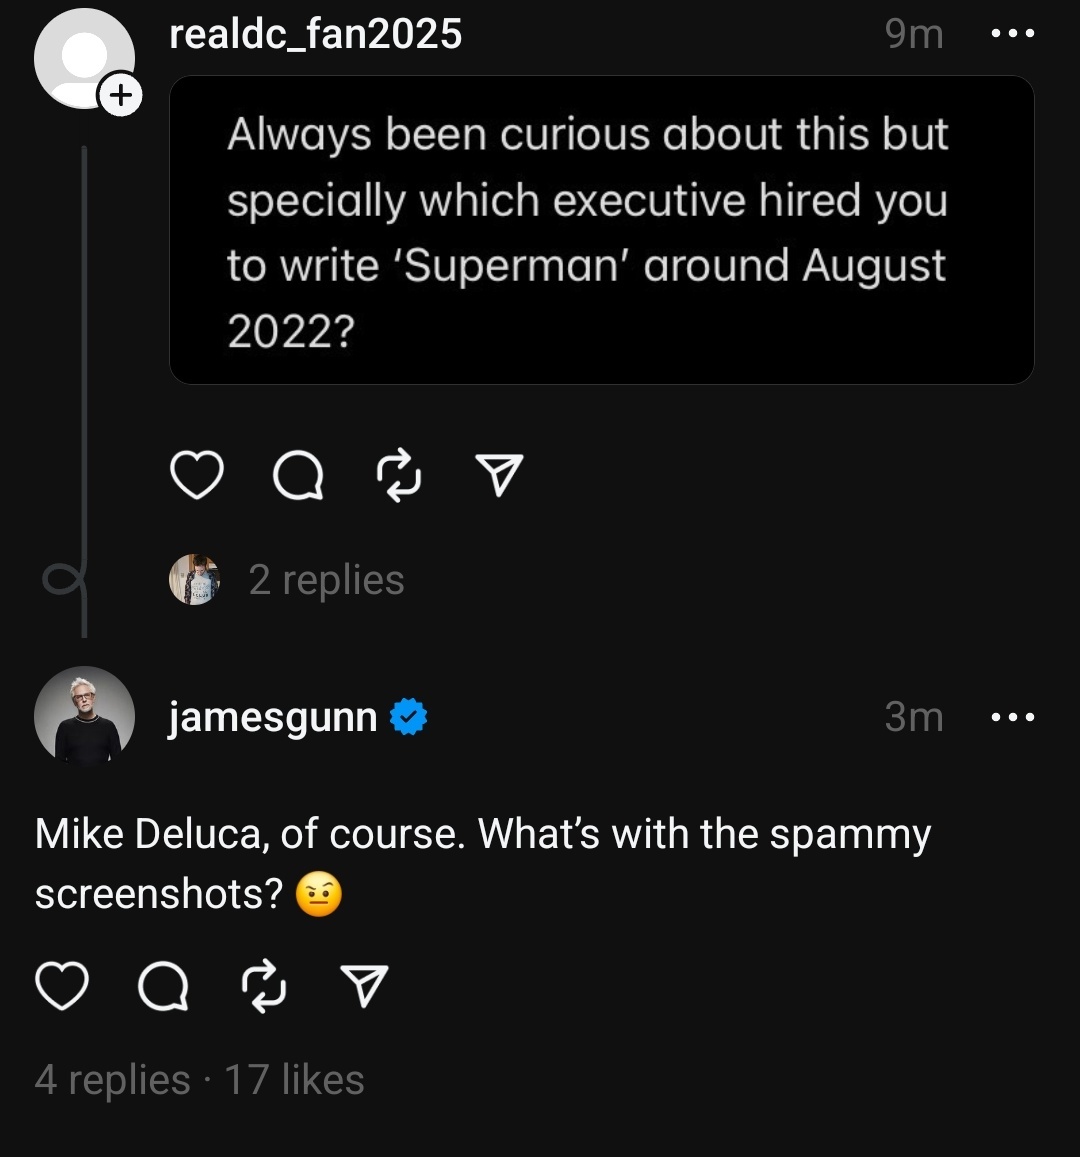Open jamesgunn profile from username
1080x1157 pixels.
tap(272, 717)
